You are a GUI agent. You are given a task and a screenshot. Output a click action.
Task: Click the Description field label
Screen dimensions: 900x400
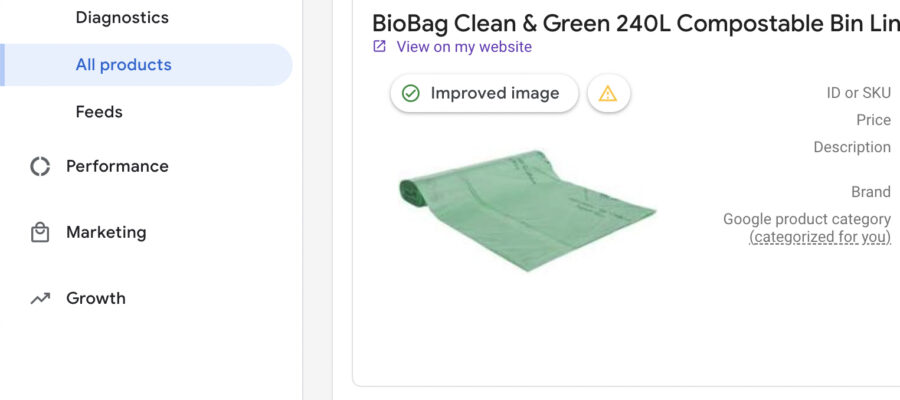tap(852, 147)
